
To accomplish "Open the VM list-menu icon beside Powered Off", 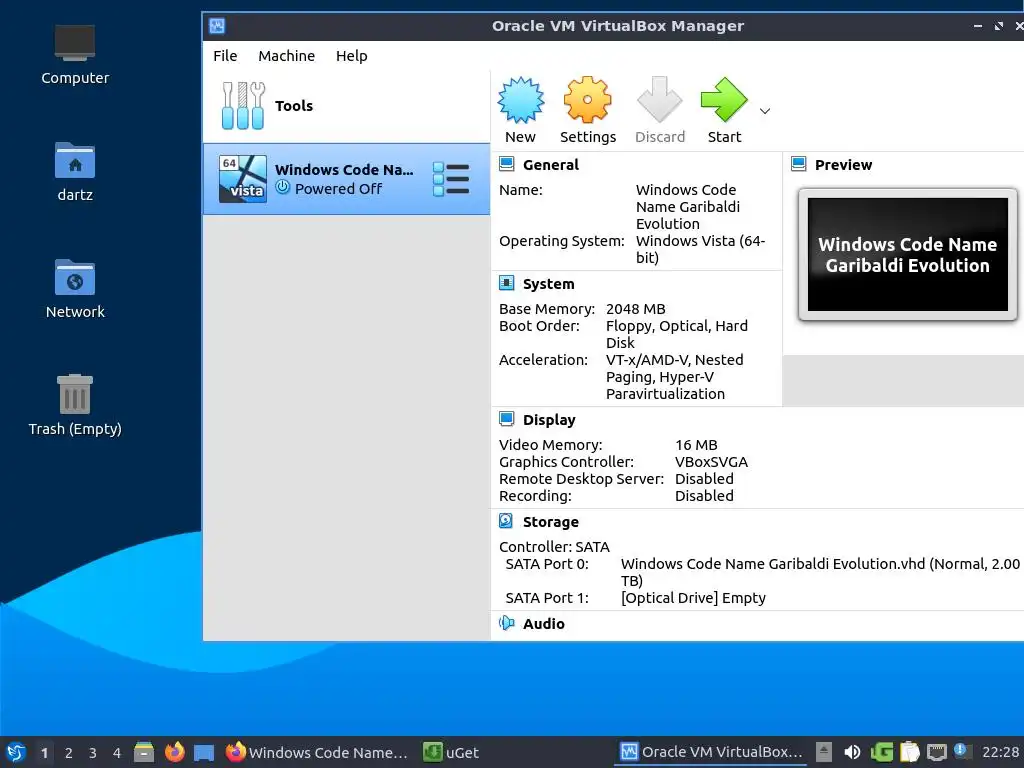I will pyautogui.click(x=451, y=179).
